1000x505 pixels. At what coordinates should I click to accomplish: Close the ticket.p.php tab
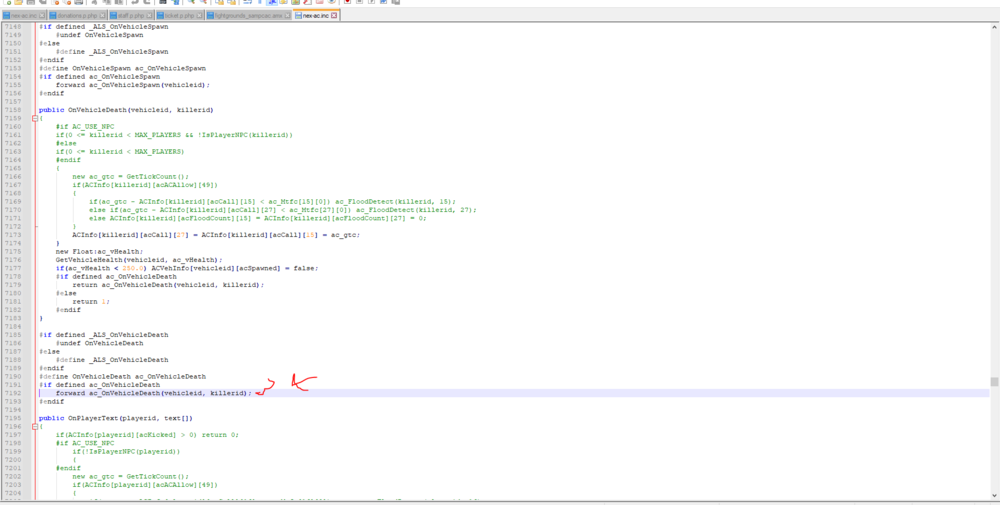tap(199, 15)
